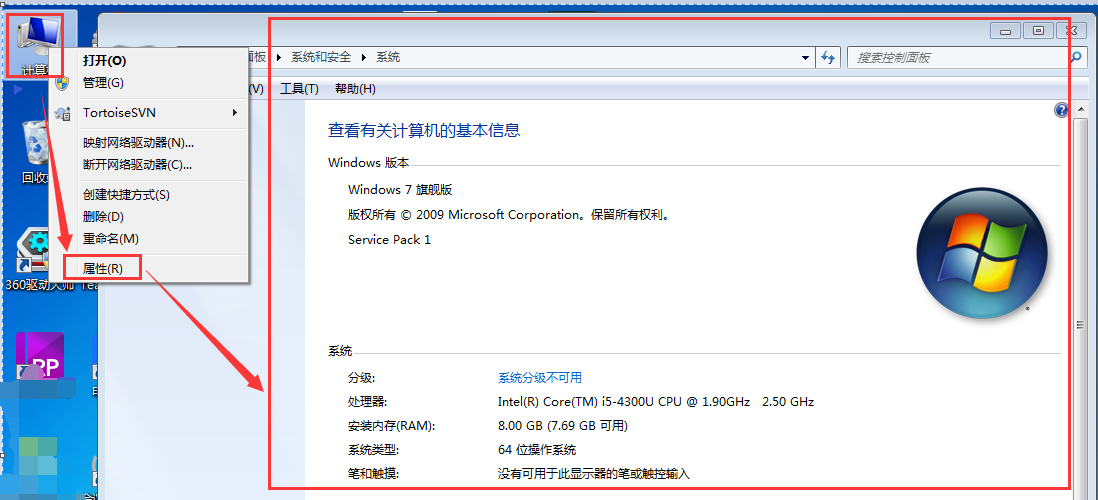Click the Windows 7 logo image

[x=982, y=253]
